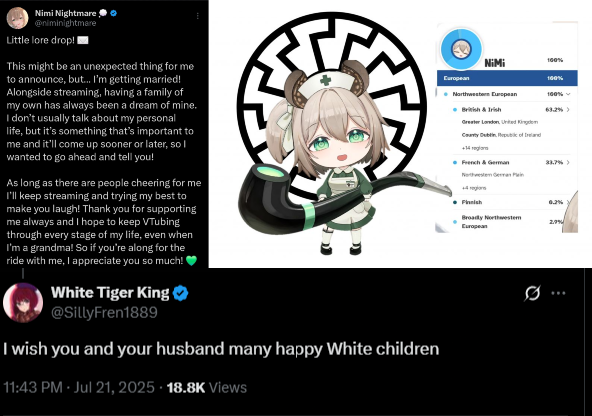This screenshot has width=592, height=416.
Task: Collapse the Northwestern European row chevron
Action: pyautogui.click(x=569, y=94)
